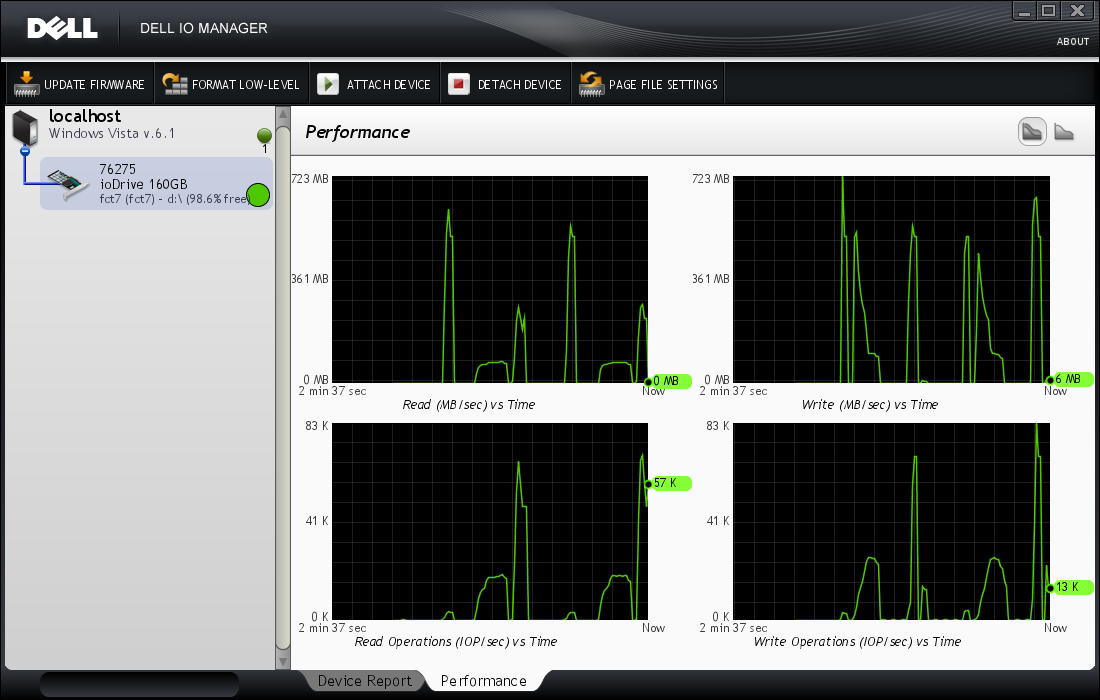Click the large green ioDrive status indicator
This screenshot has width=1100, height=700.
point(258,195)
